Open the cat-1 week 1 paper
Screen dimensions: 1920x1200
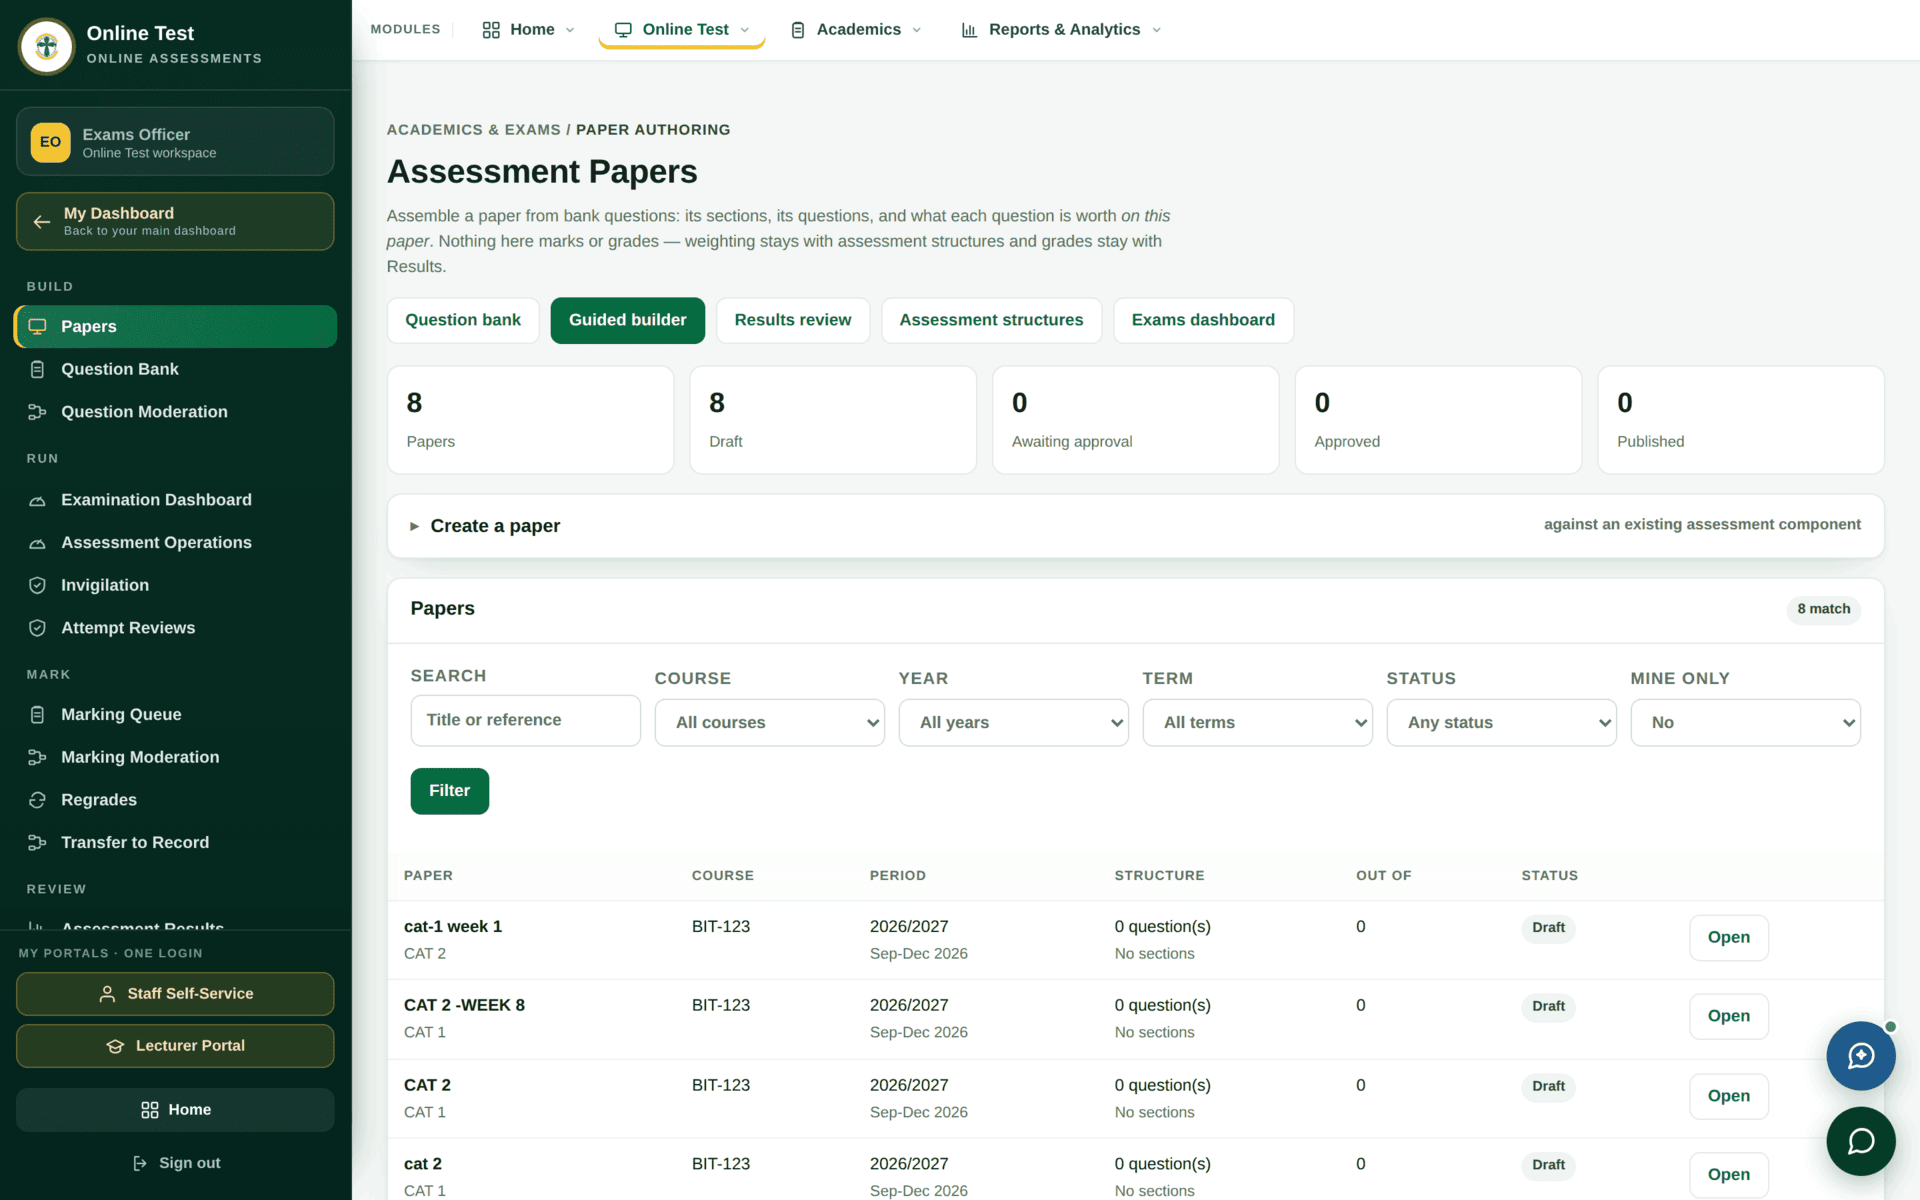[x=1728, y=938]
